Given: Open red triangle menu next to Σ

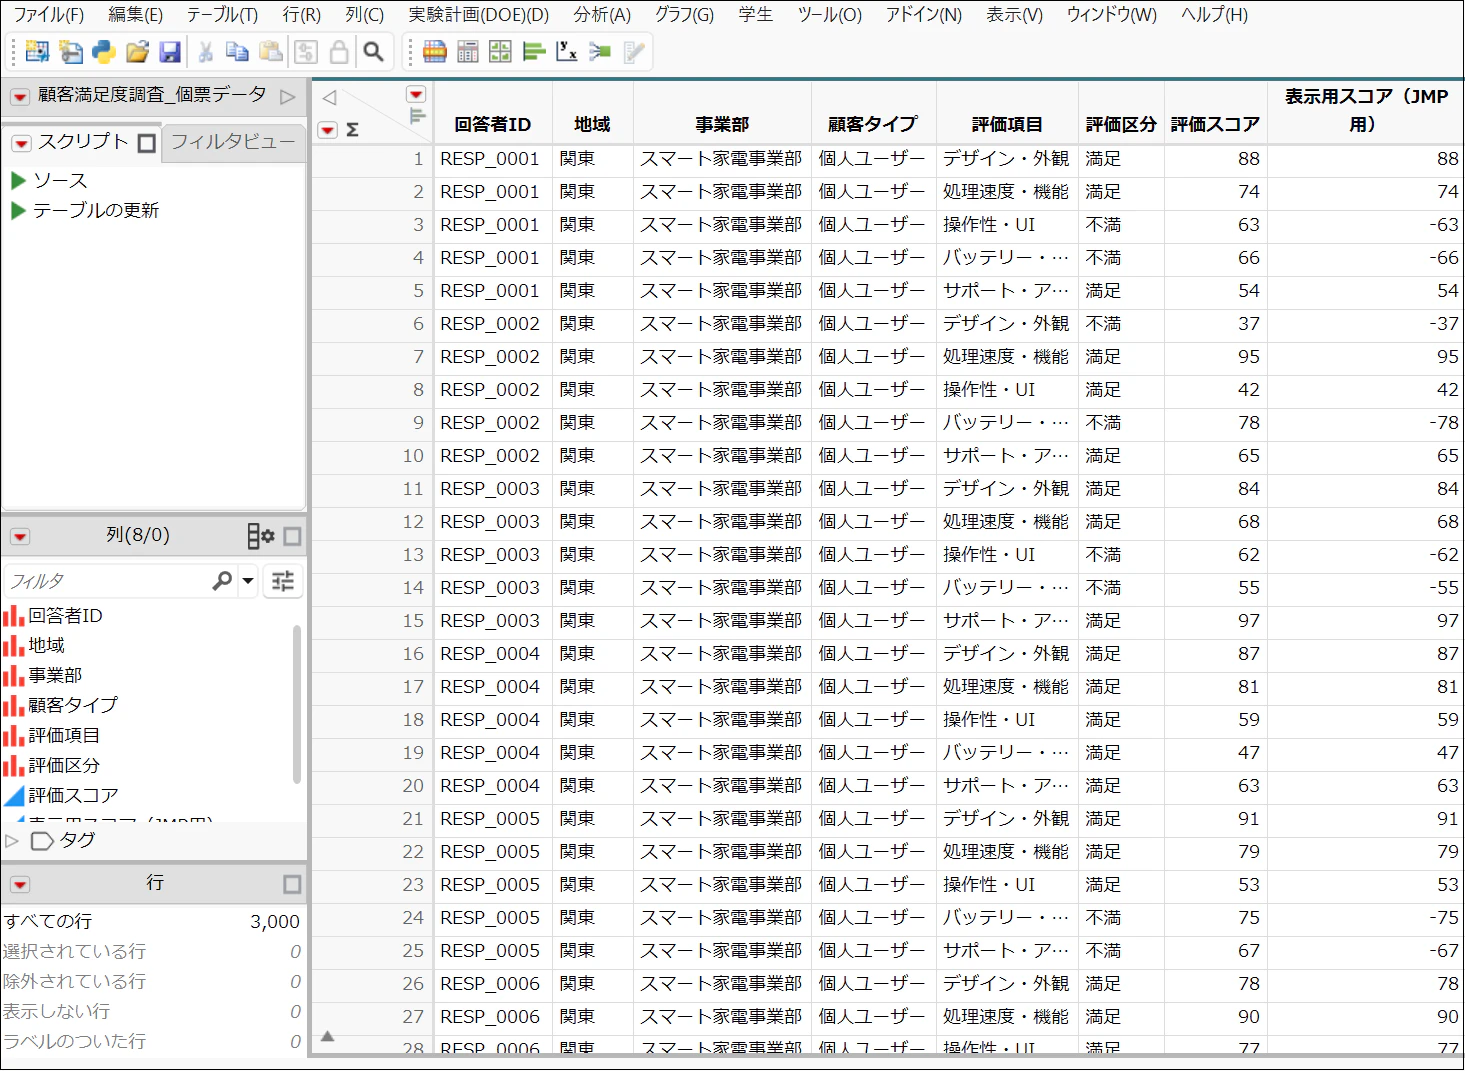Looking at the screenshot, I should point(327,130).
